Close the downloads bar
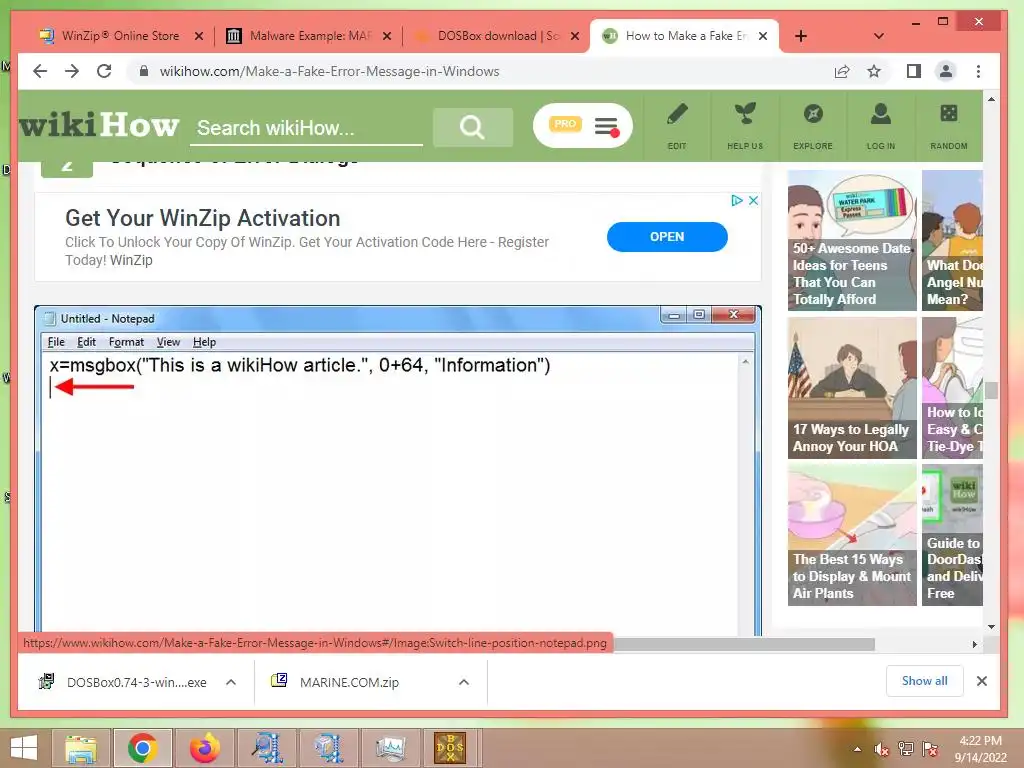Viewport: 1024px width, 768px height. [982, 680]
